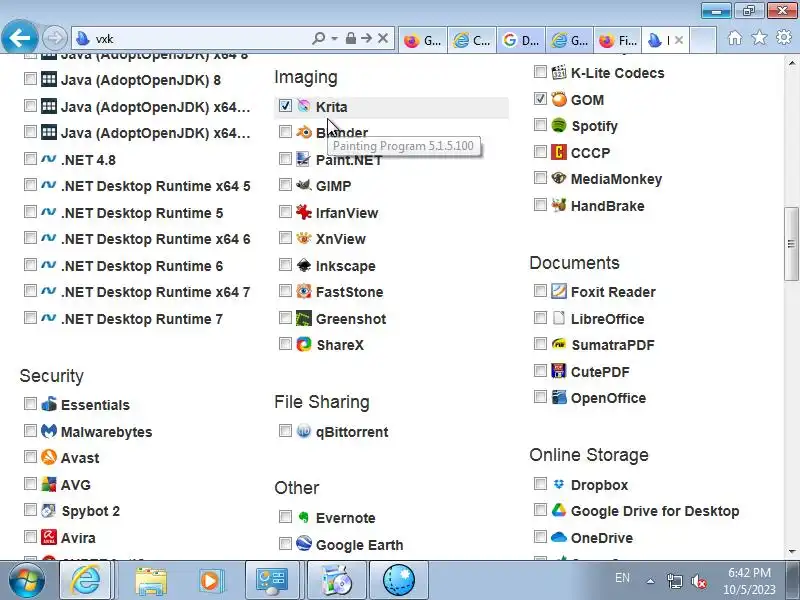Viewport: 800px width, 600px height.
Task: Click the .NET Desktop Runtime x64 7 label
Action: [156, 292]
